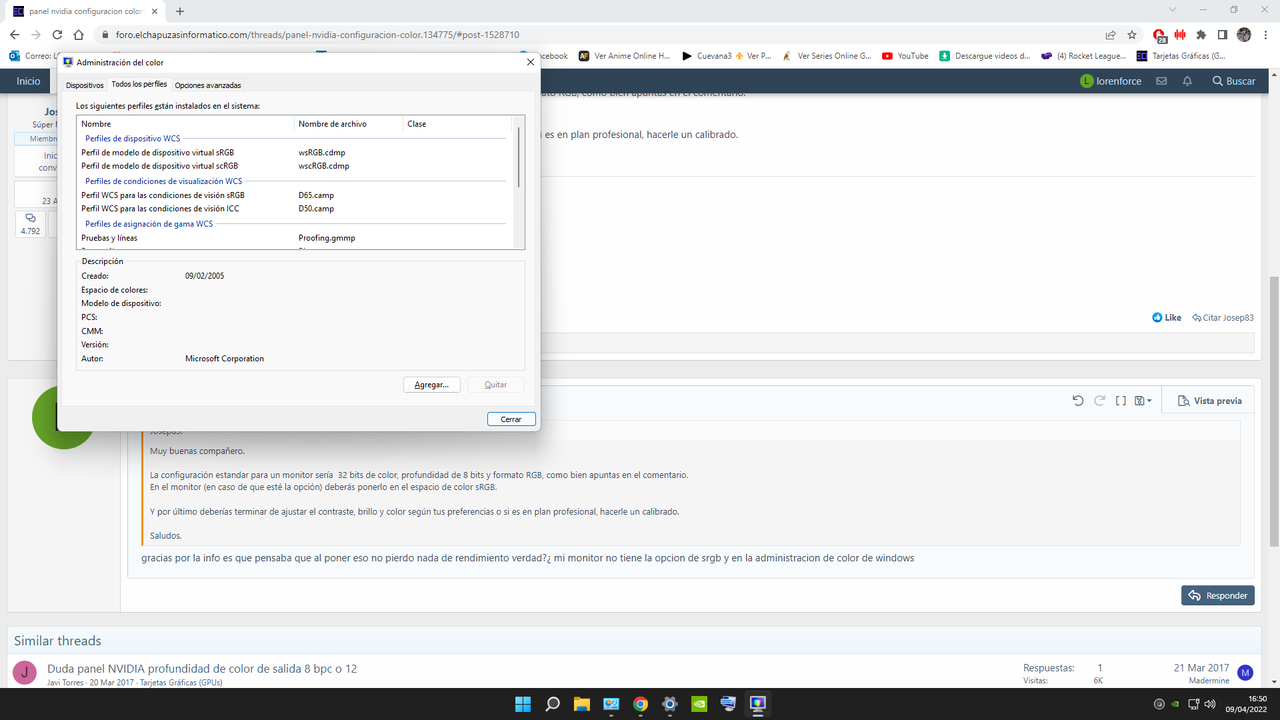
Task: Open Color Management taskbar icon
Action: [758, 704]
